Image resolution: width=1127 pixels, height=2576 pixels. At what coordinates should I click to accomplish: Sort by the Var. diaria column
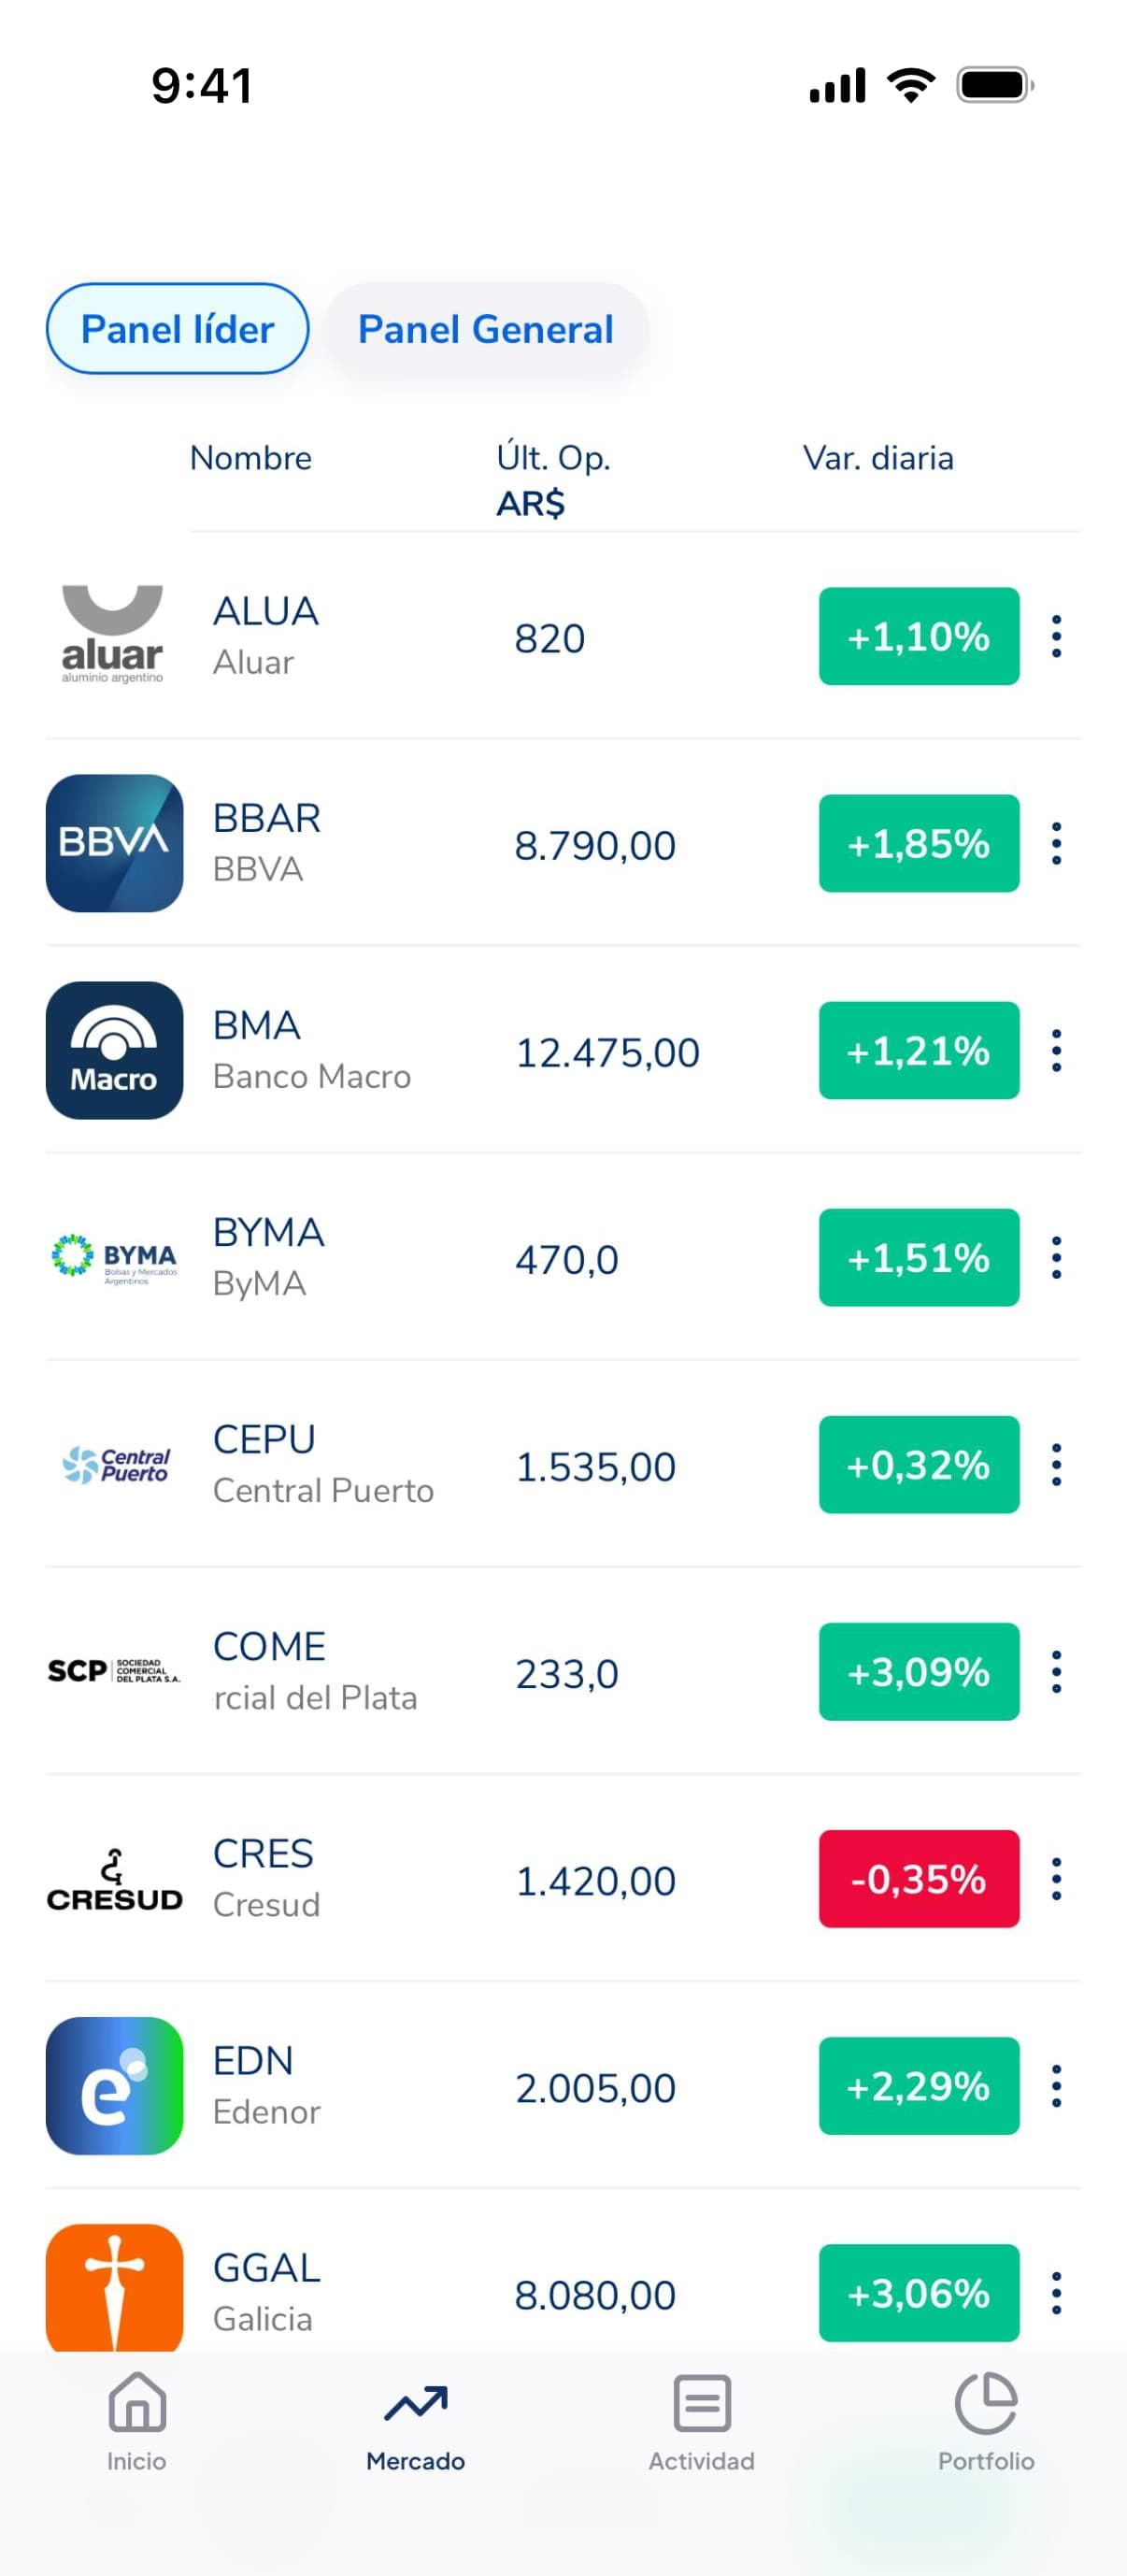click(878, 458)
